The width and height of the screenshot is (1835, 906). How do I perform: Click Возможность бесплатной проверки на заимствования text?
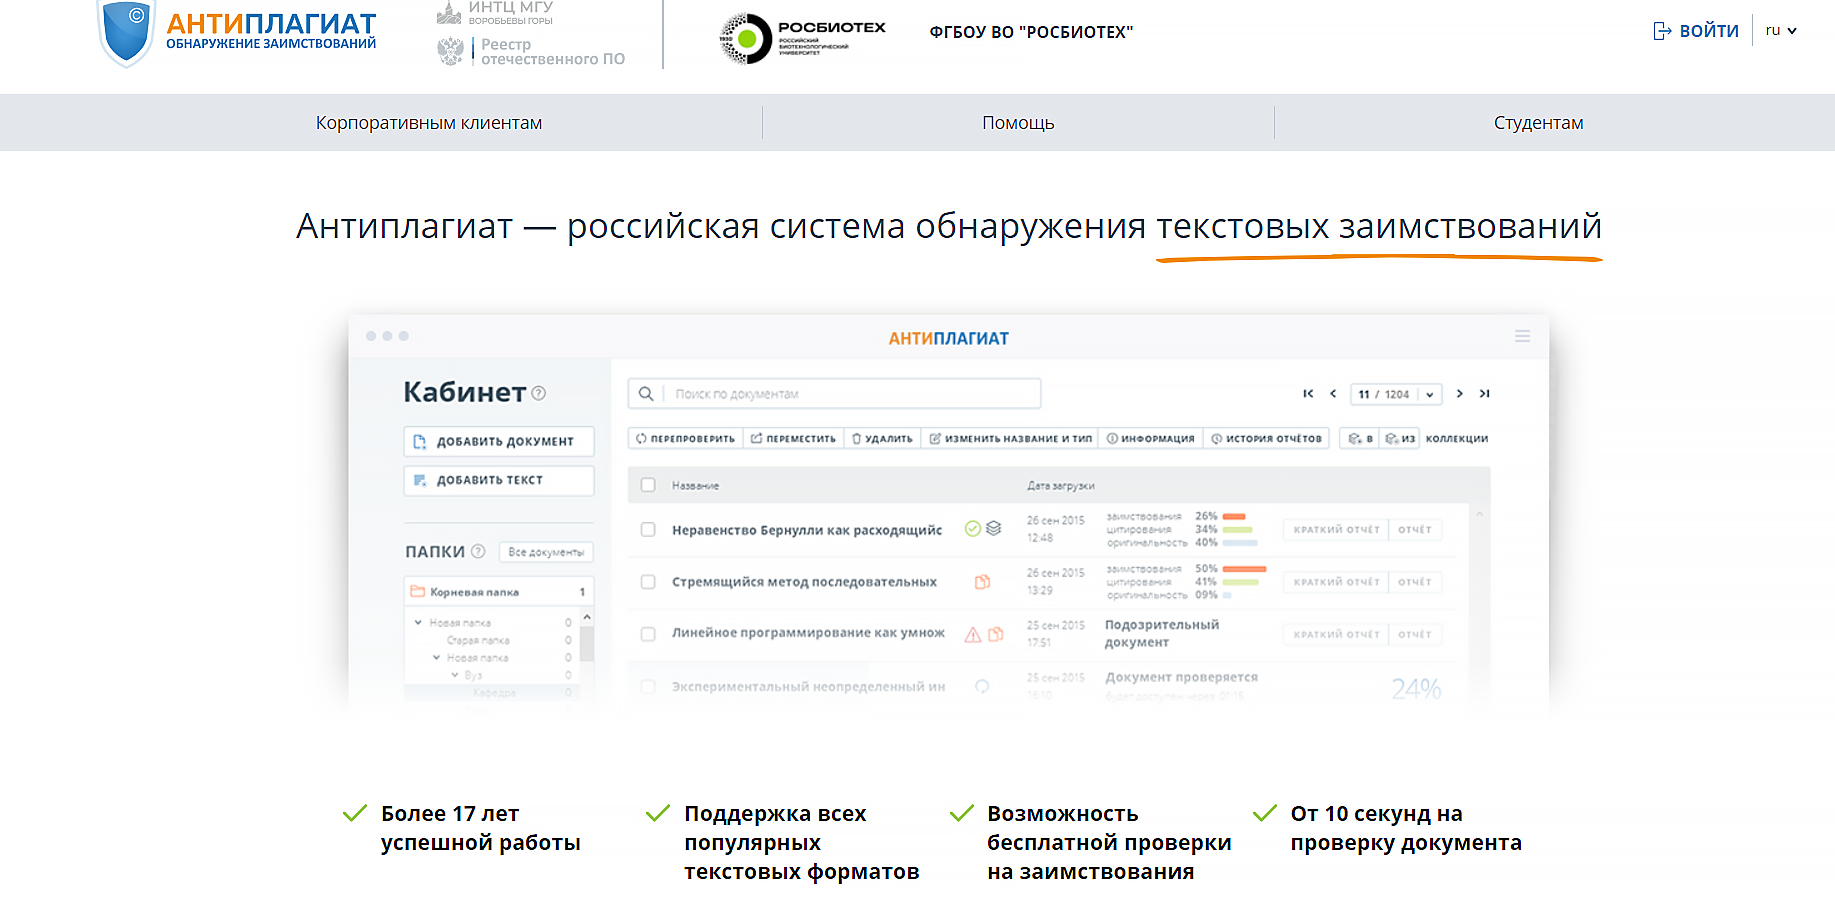[x=1109, y=843]
